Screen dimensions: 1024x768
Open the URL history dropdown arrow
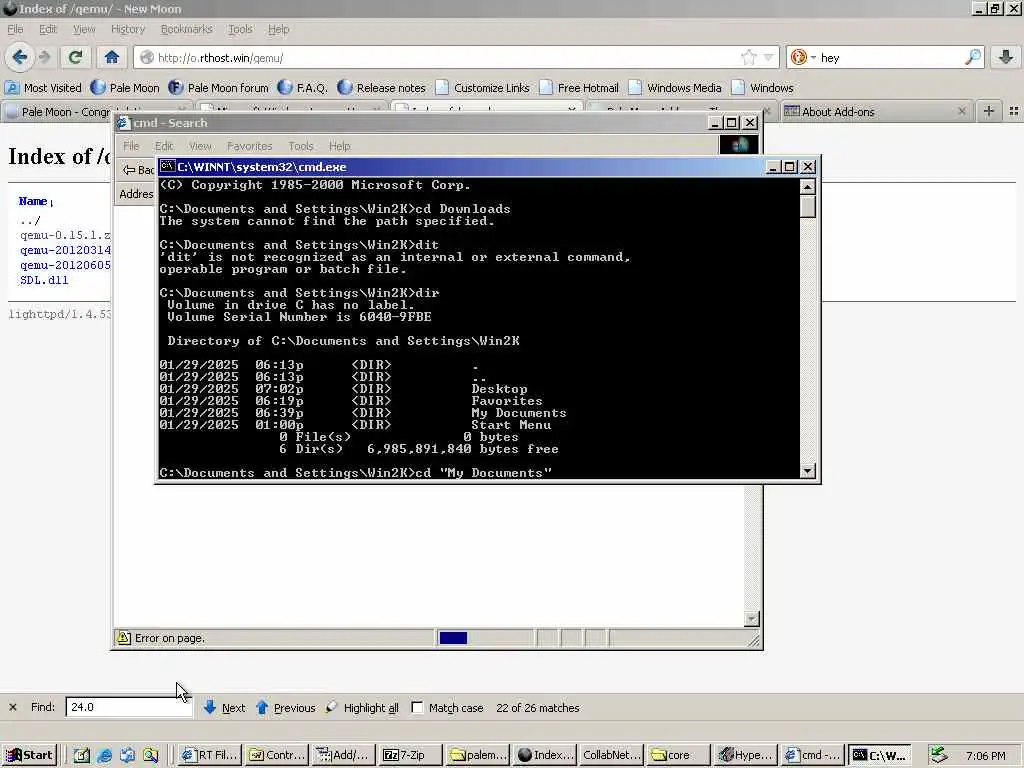point(769,57)
